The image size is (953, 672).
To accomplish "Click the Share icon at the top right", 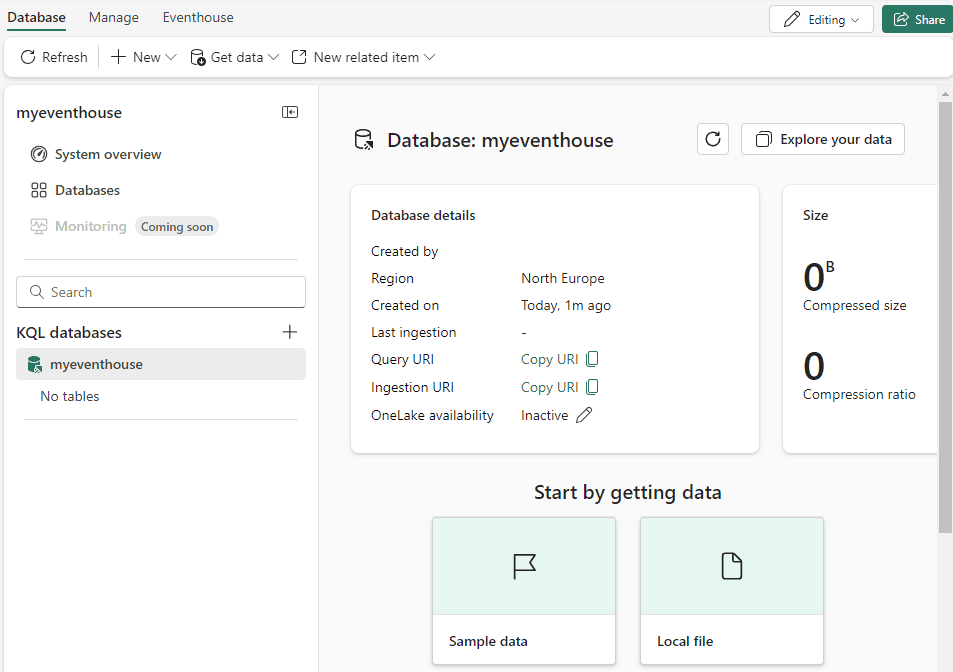I will (x=901, y=19).
